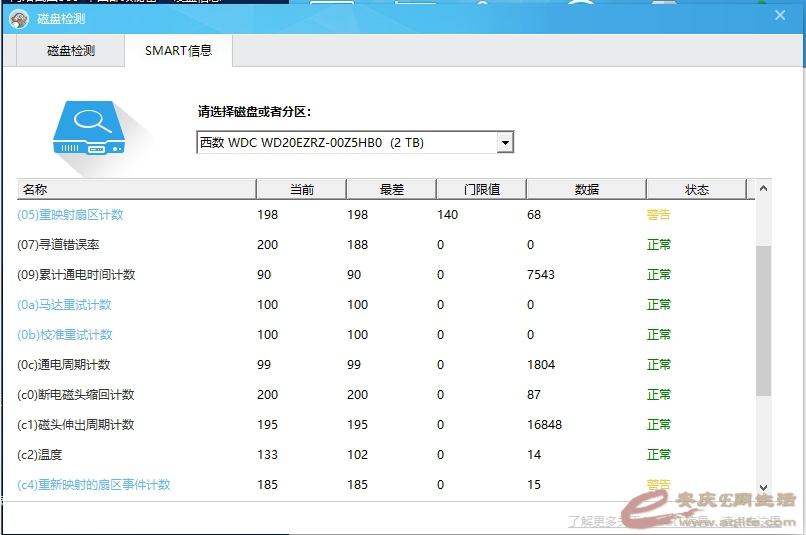Click the vertical scrollbar thumb
The width and height of the screenshot is (806, 535).
tap(764, 320)
